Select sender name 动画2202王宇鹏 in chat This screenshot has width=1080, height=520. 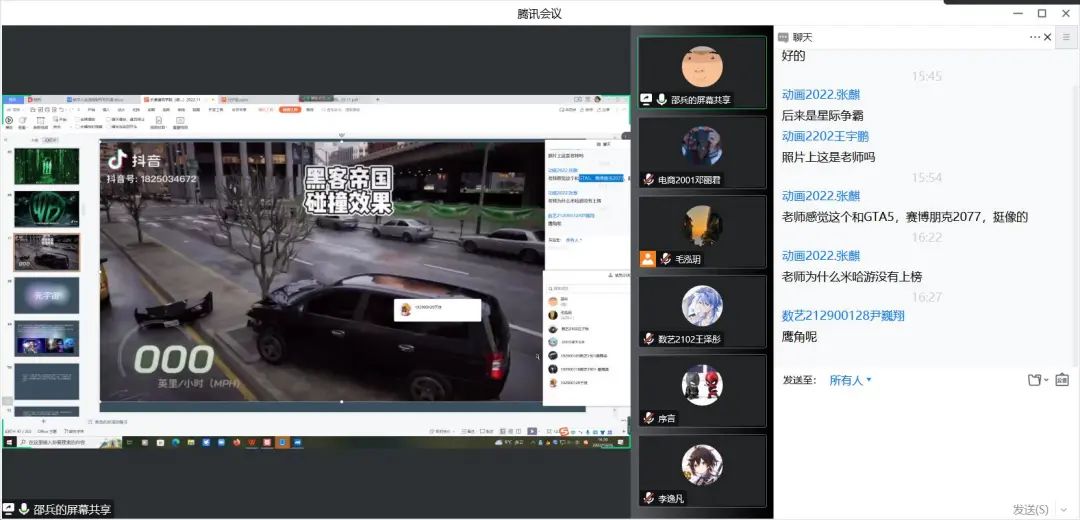click(x=825, y=136)
